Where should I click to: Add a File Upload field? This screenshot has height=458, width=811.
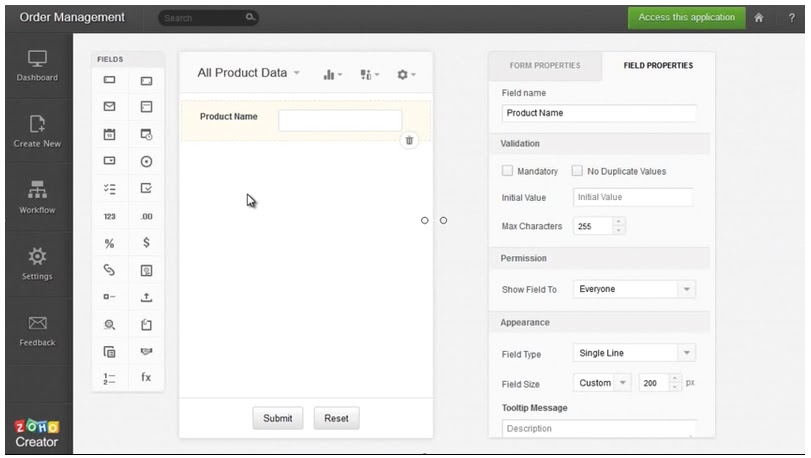point(146,297)
